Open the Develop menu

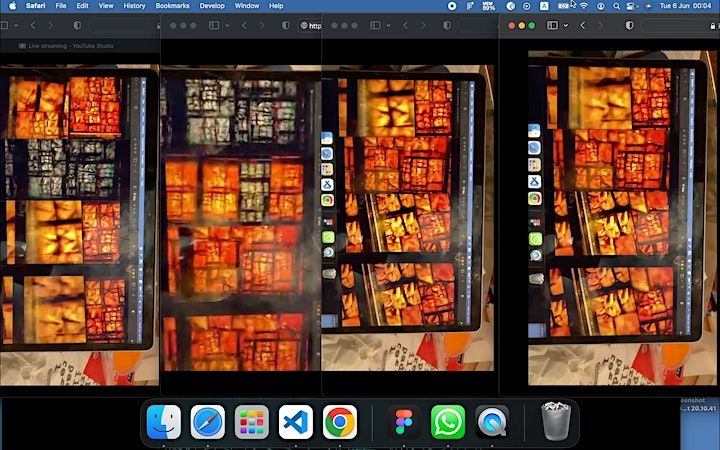(212, 6)
